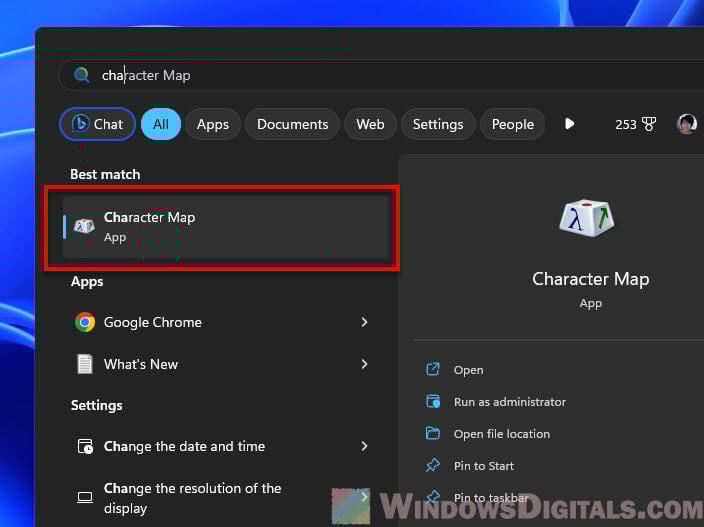Expand Google Chrome result details chevron
Screen dimensions: 704x527
pos(364,322)
